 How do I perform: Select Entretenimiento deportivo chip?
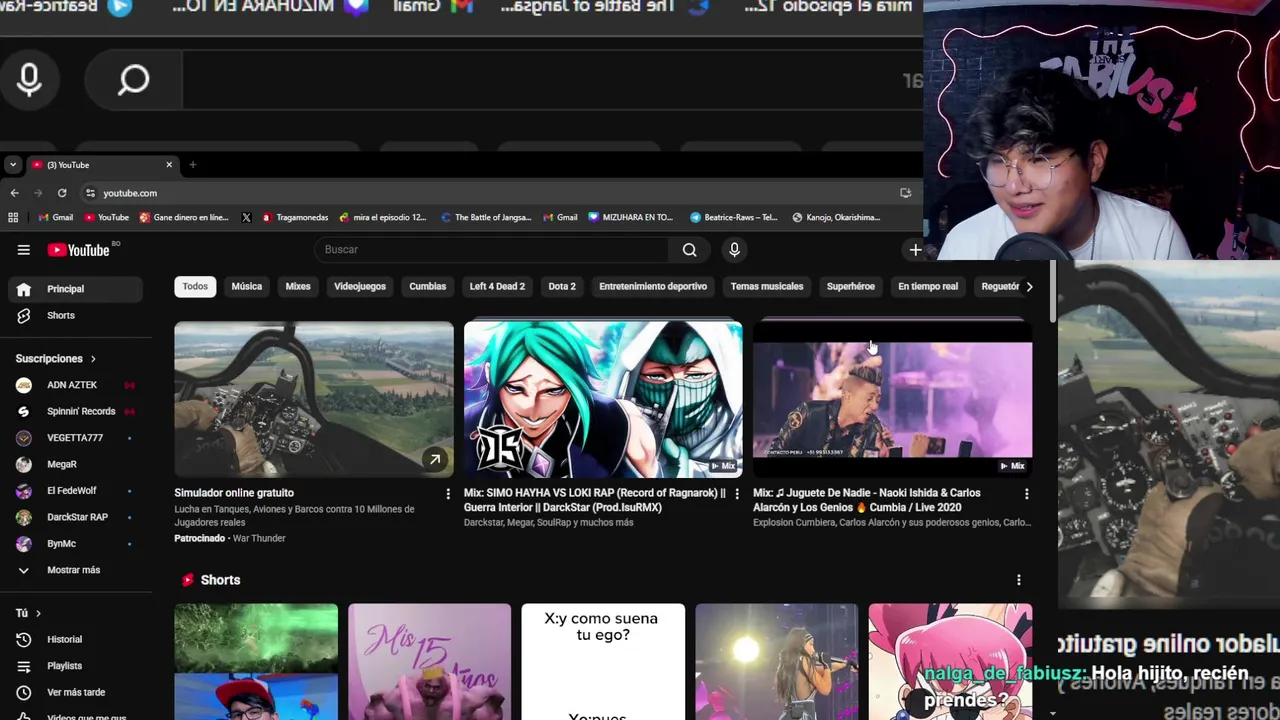pos(653,287)
